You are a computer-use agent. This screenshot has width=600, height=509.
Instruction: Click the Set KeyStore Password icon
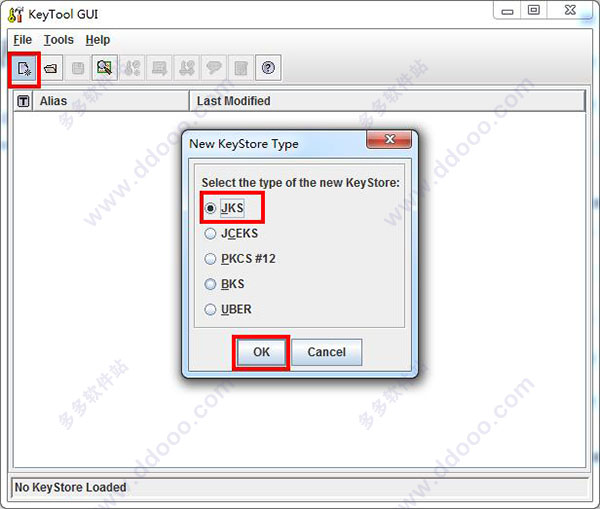coord(214,68)
